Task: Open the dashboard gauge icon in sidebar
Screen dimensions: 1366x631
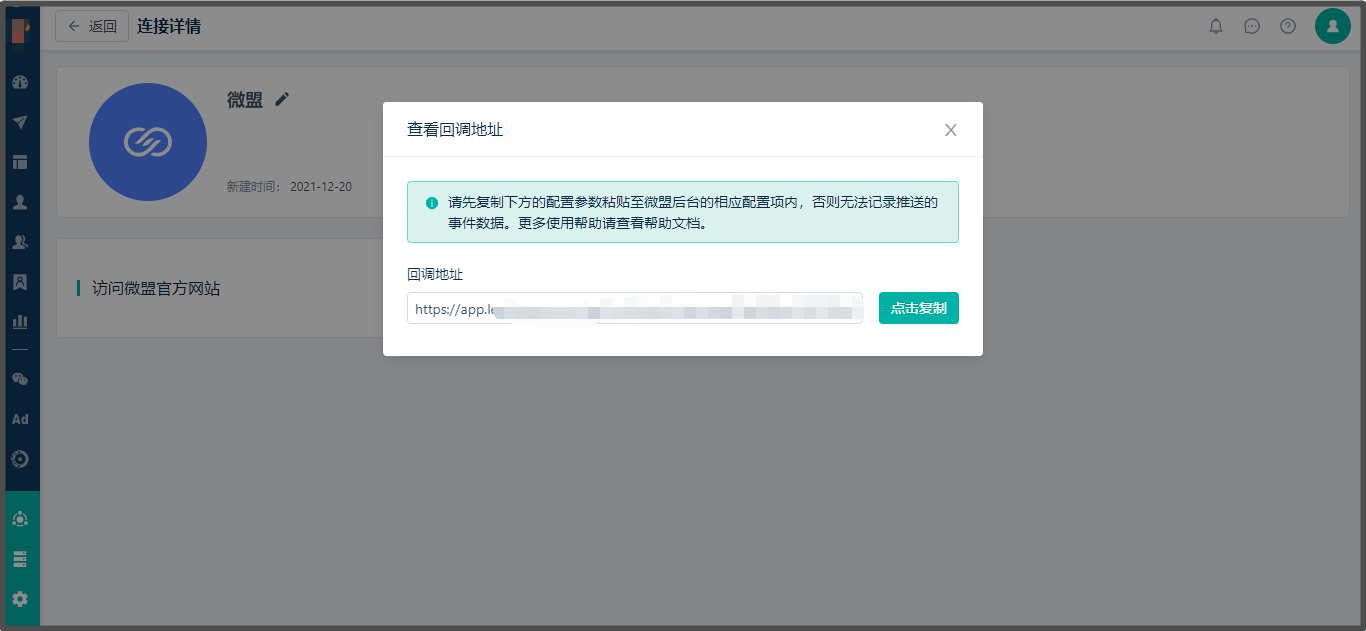Action: tap(20, 82)
